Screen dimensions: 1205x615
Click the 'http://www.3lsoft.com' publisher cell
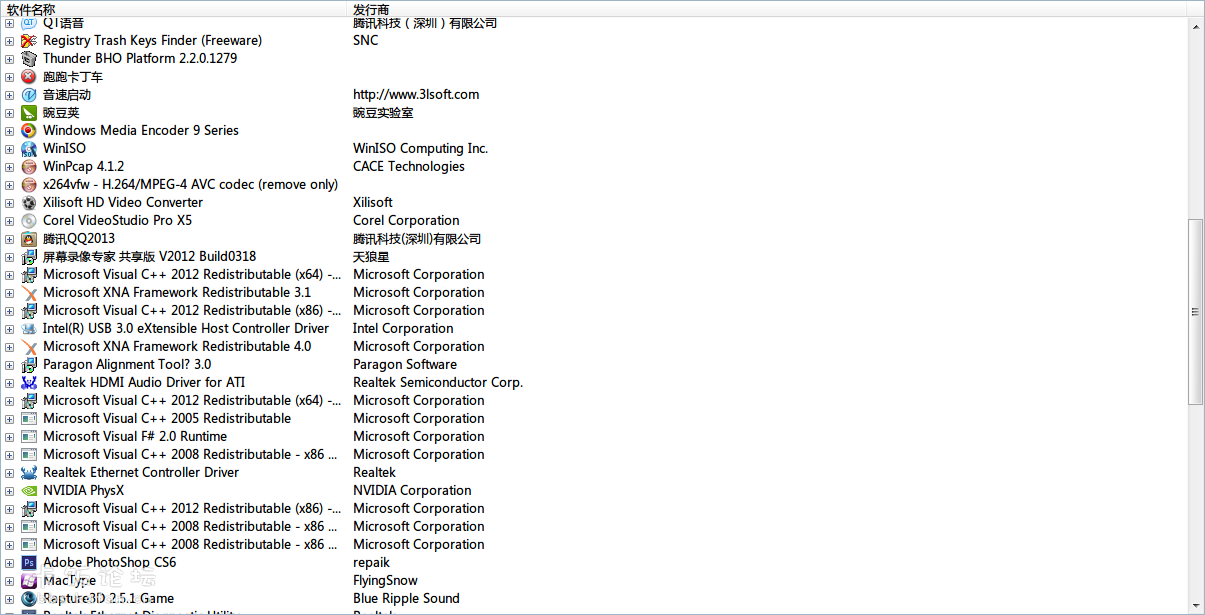[416, 95]
